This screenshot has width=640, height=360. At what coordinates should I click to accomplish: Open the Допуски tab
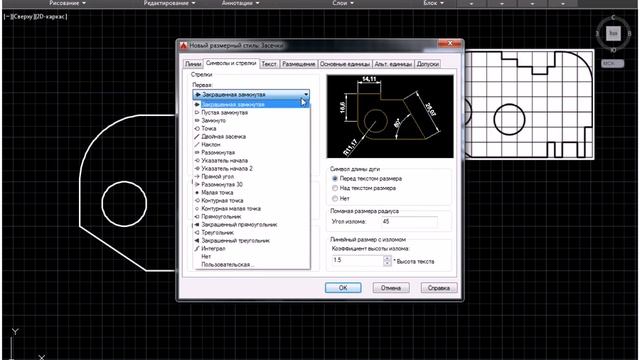(x=427, y=64)
